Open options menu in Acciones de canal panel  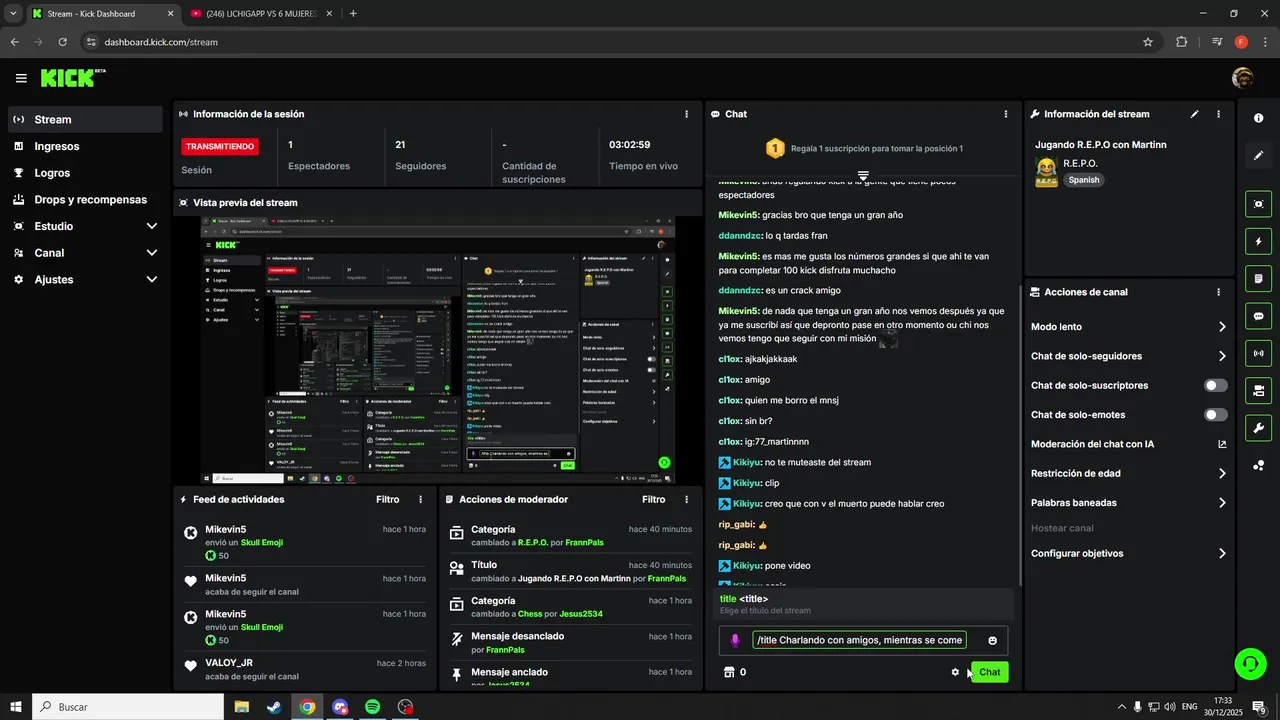point(1218,292)
